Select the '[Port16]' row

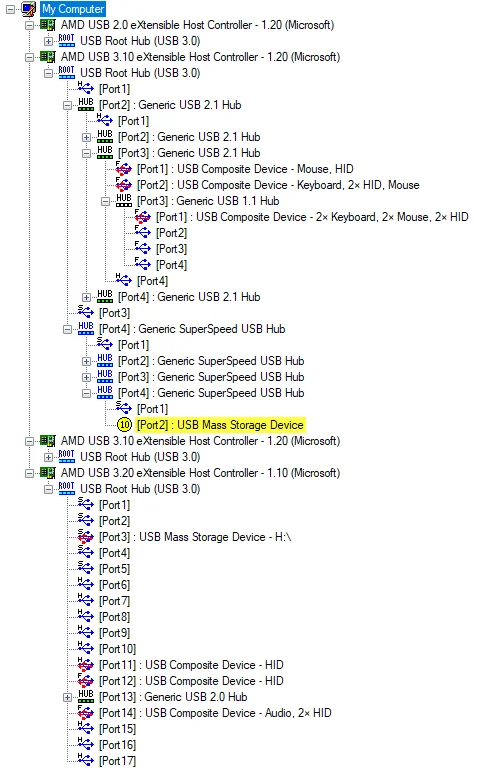click(x=118, y=745)
